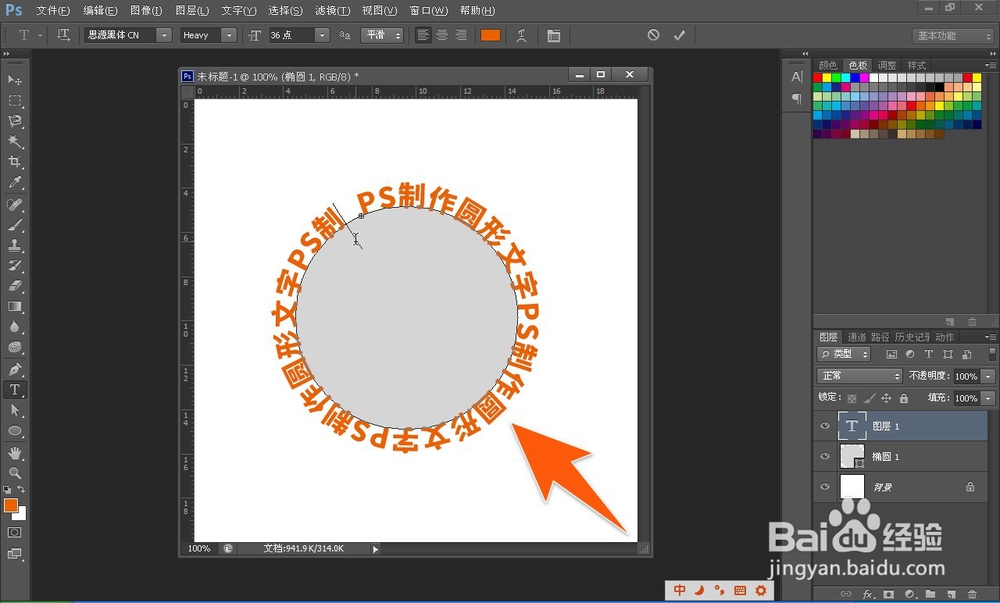The height and width of the screenshot is (603, 1000).
Task: Cancel the current text edit
Action: point(653,35)
